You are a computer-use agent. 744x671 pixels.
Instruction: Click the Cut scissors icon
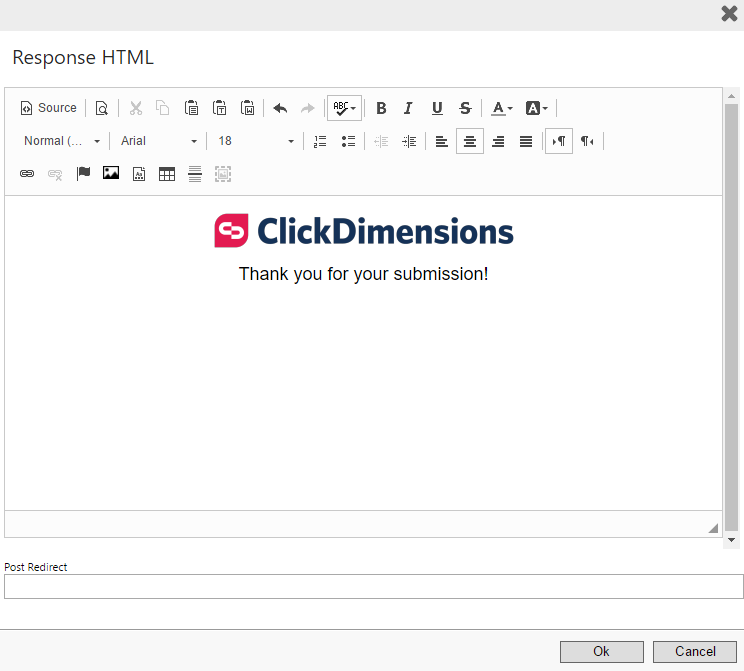pos(136,108)
